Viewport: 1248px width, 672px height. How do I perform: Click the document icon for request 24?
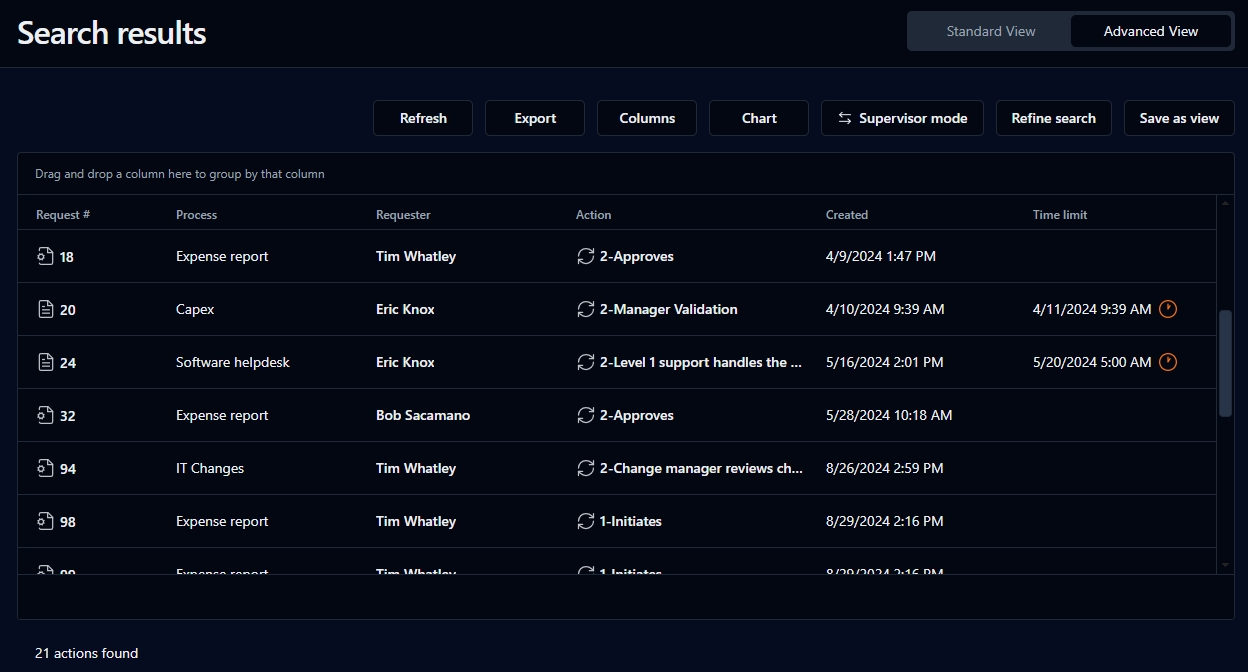coord(44,363)
